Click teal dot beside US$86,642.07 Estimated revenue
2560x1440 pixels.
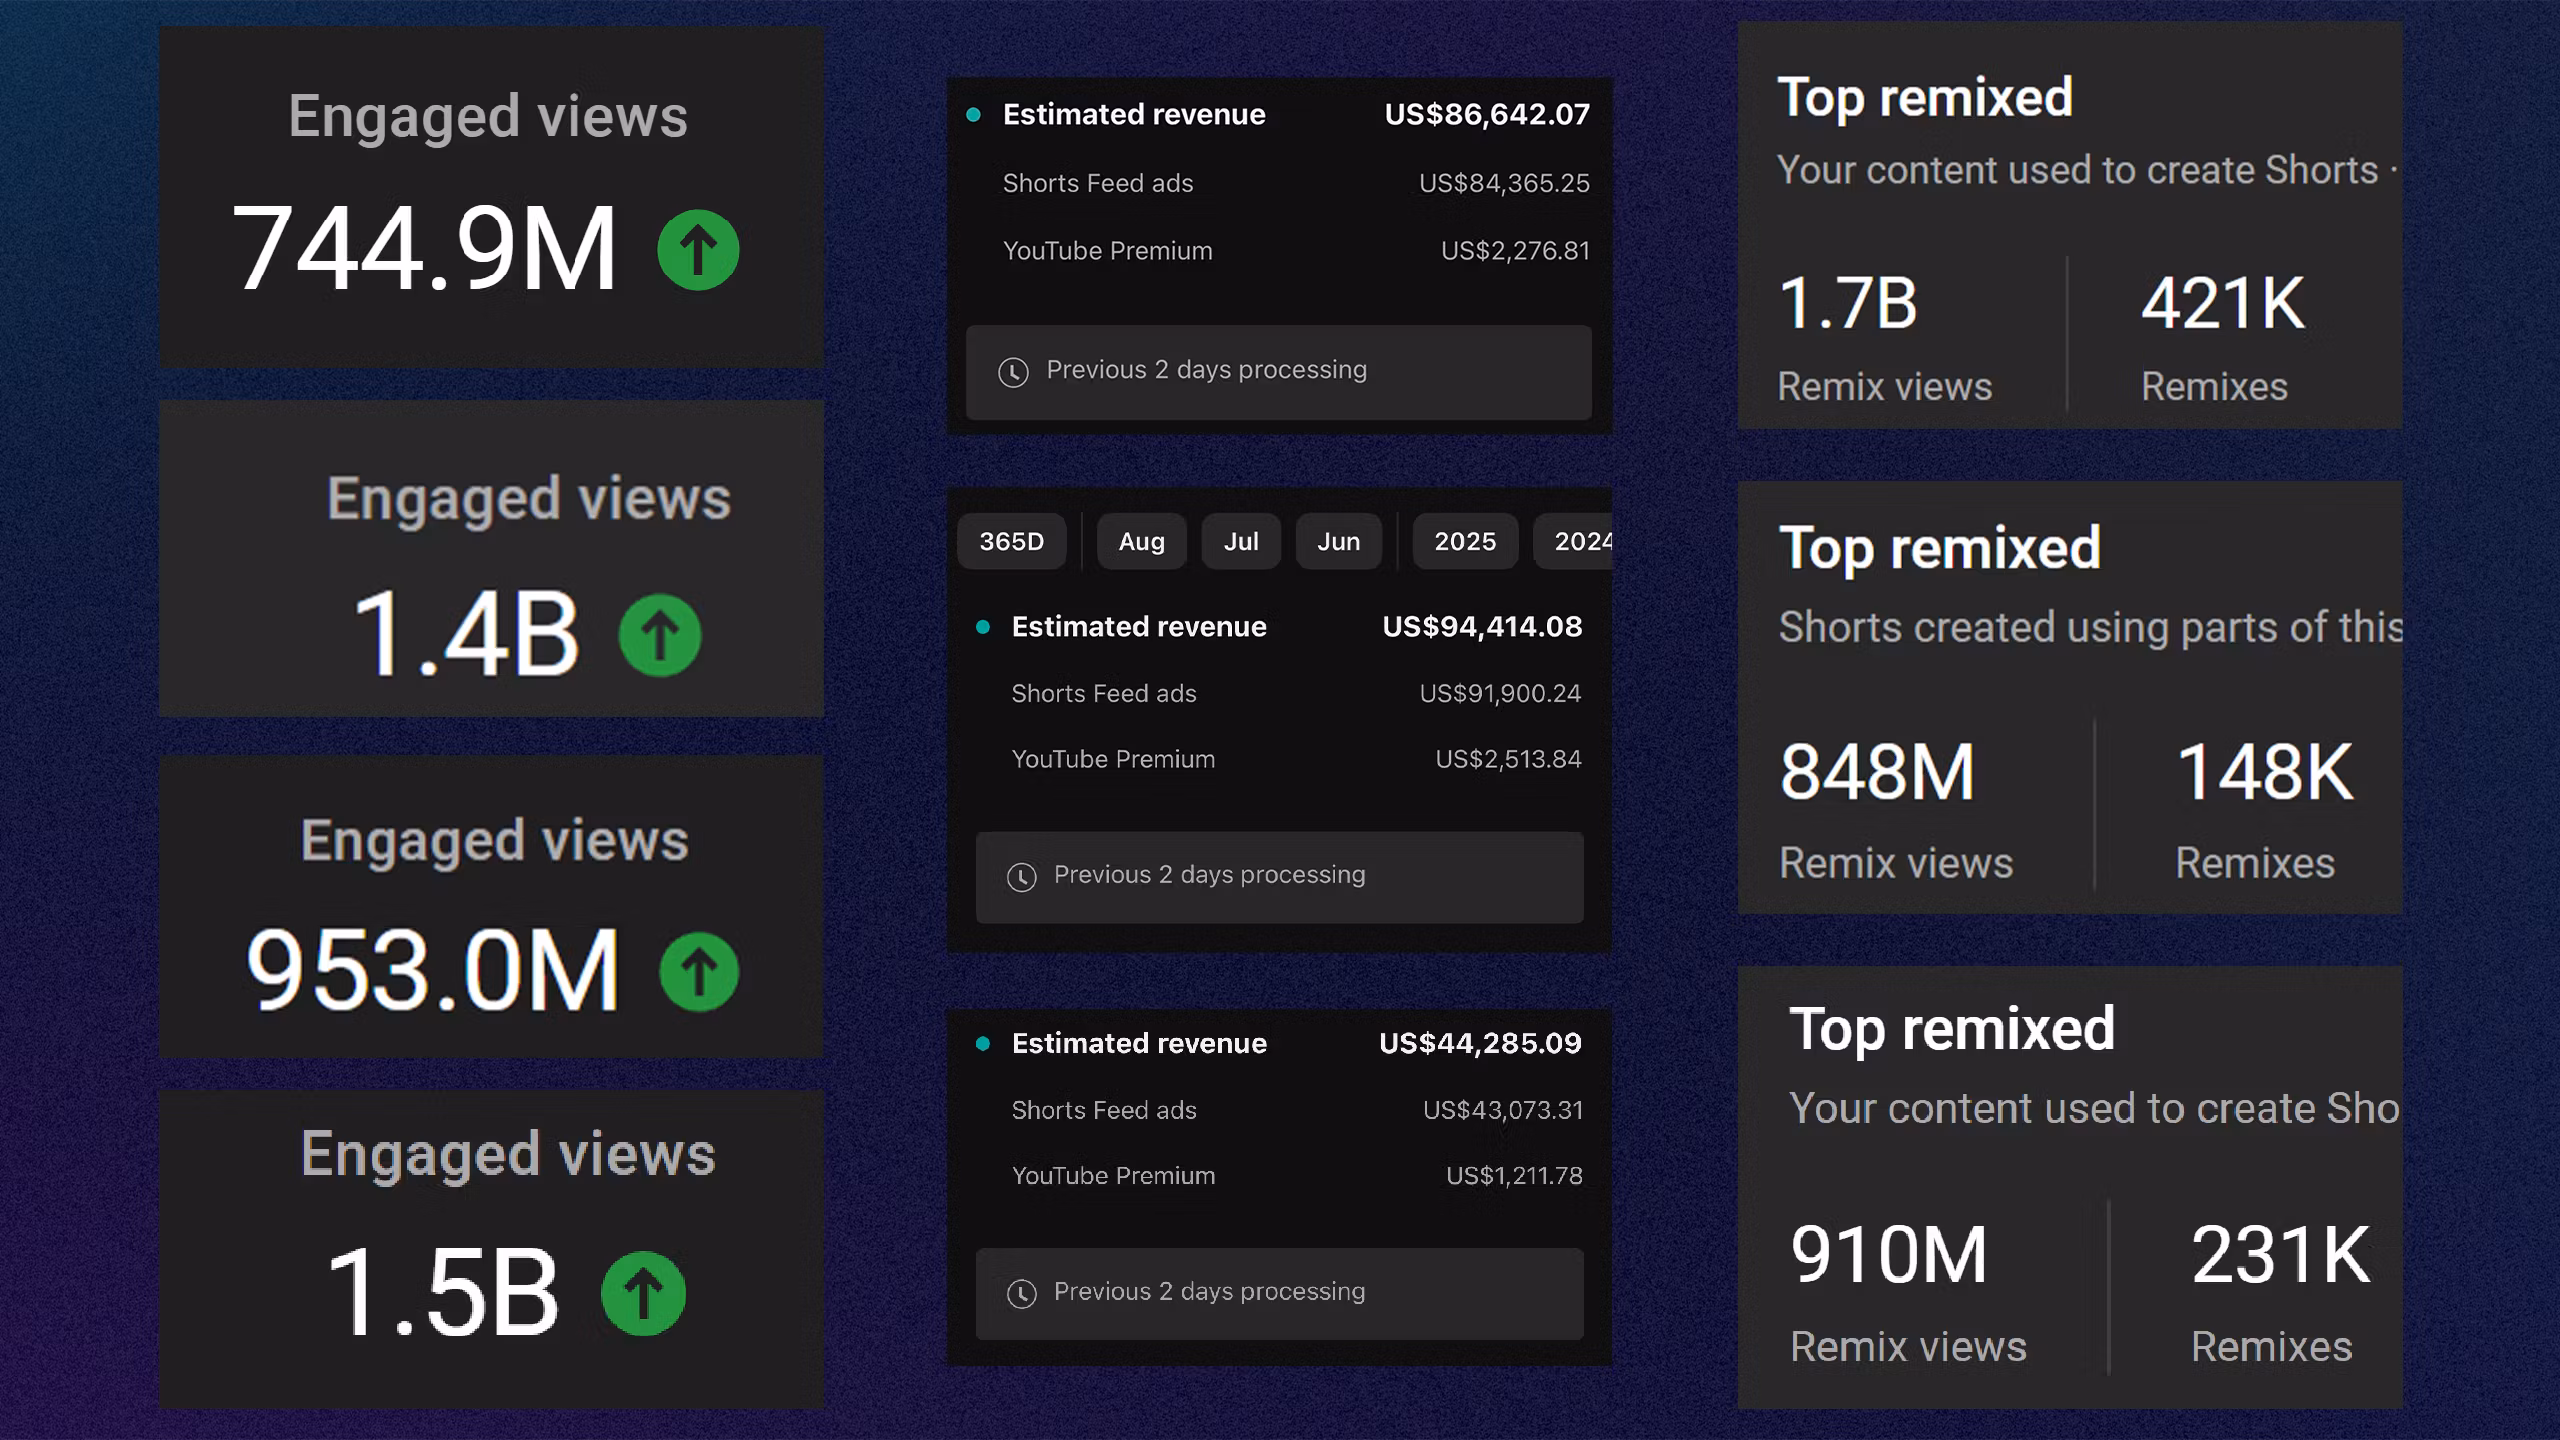(973, 115)
